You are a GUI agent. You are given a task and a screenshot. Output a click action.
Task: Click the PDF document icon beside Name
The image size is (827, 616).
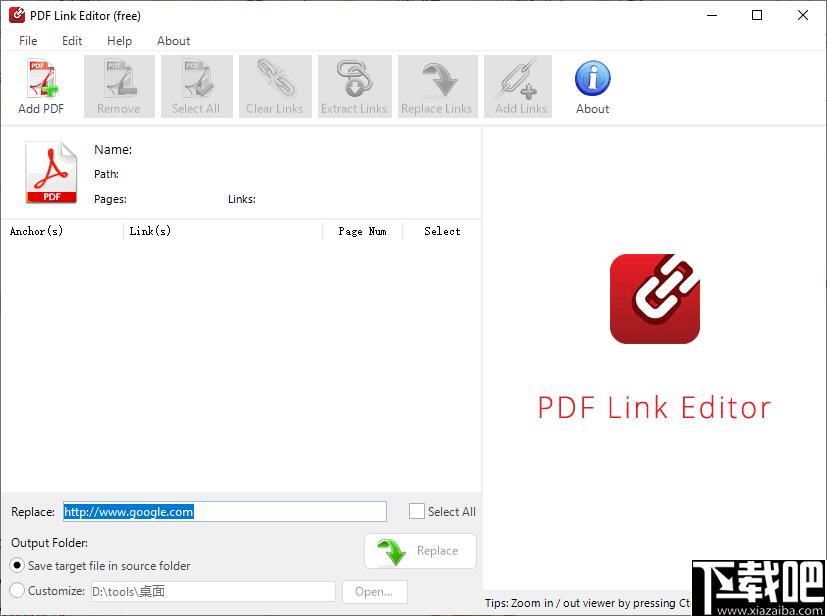click(x=51, y=172)
